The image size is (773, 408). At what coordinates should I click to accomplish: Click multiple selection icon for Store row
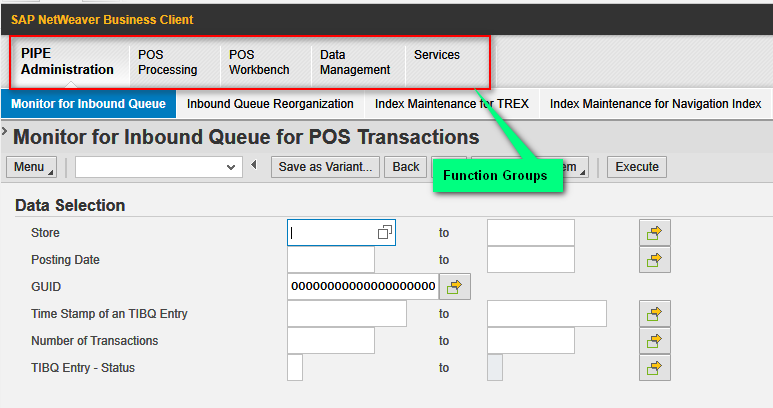(654, 233)
